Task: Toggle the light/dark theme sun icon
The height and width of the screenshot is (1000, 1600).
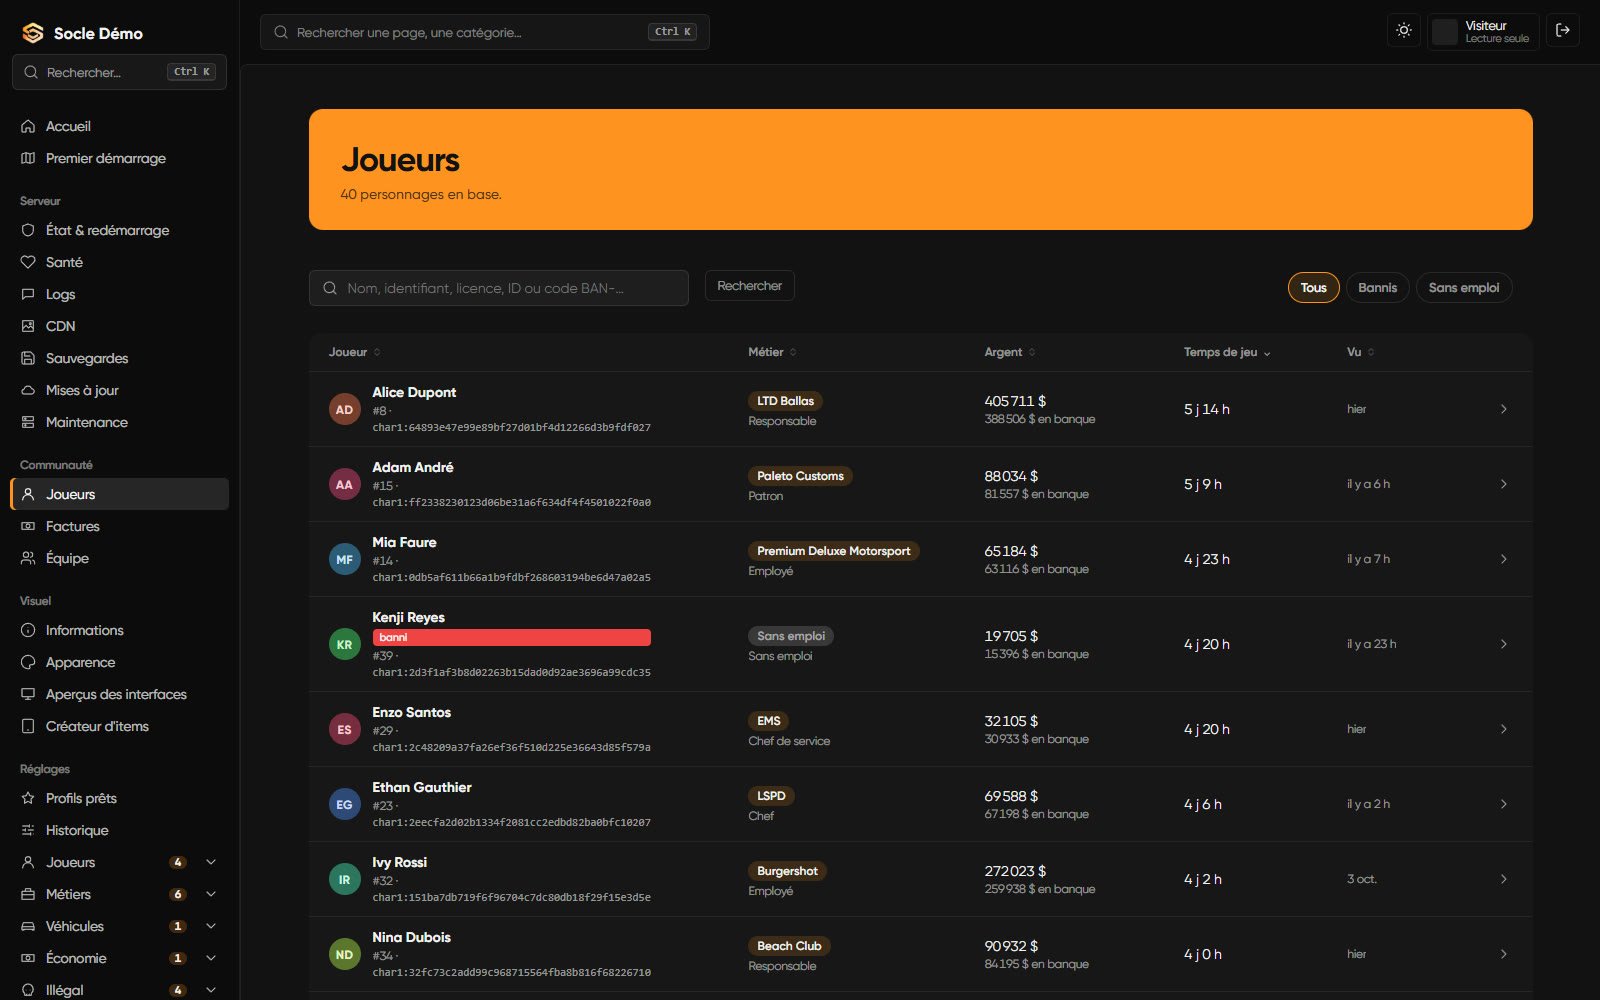Action: tap(1404, 30)
